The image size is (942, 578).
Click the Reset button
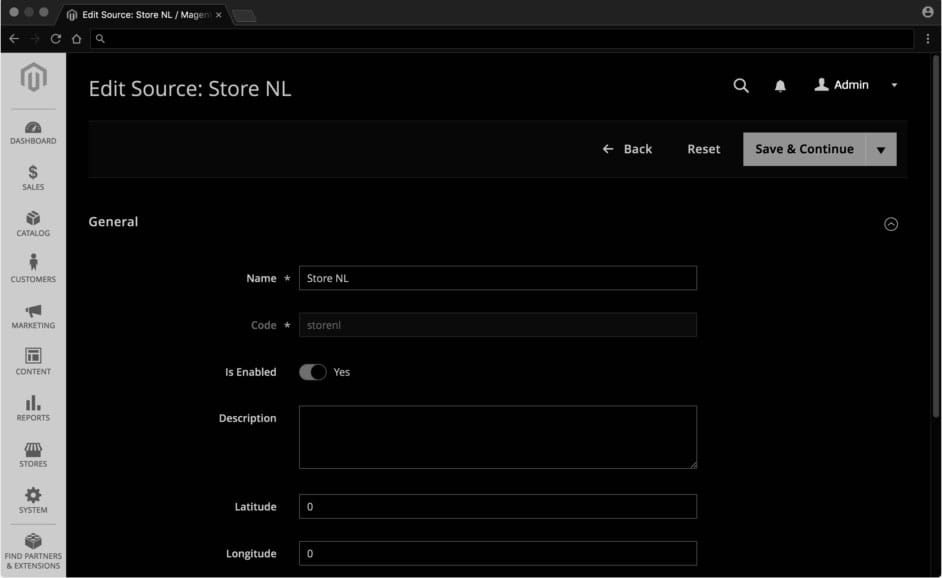click(x=703, y=149)
